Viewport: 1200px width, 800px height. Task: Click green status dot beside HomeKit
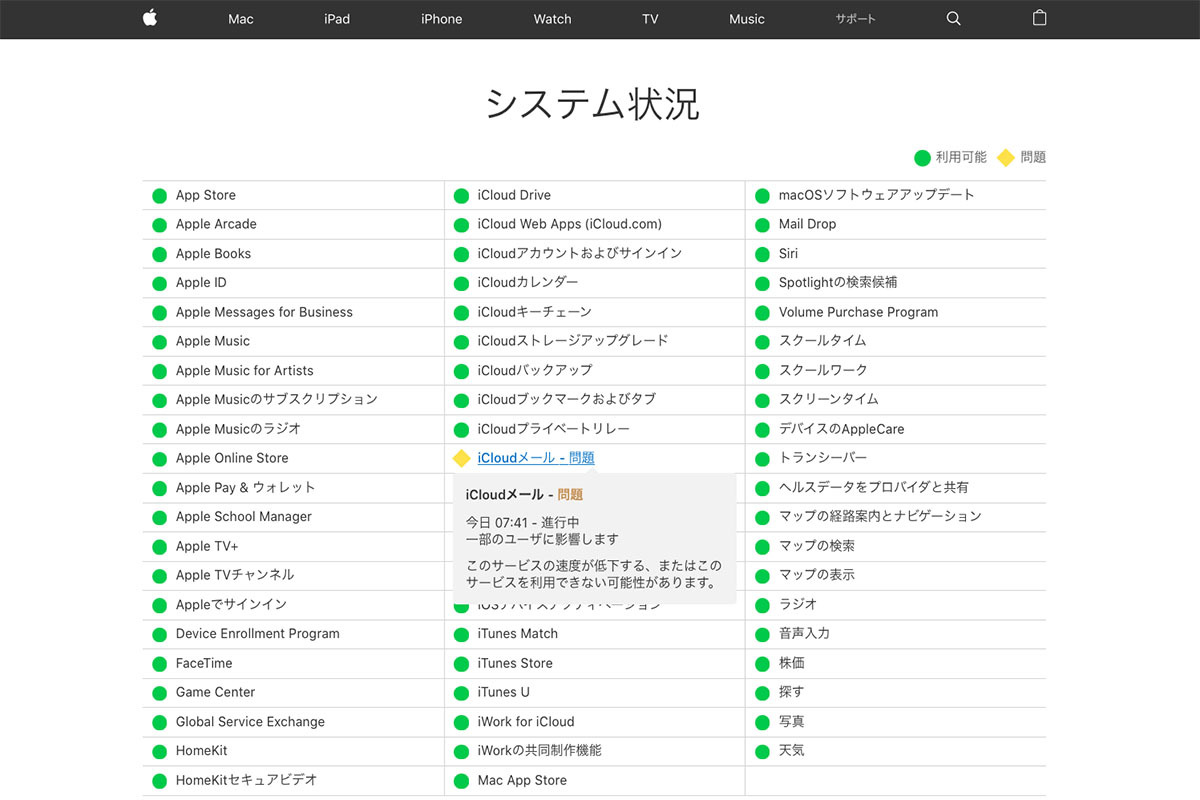(x=159, y=751)
